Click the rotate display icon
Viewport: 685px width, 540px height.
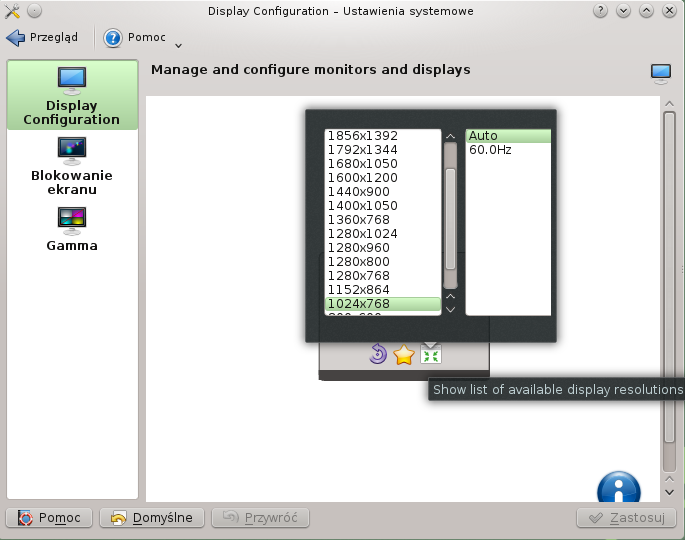378,354
